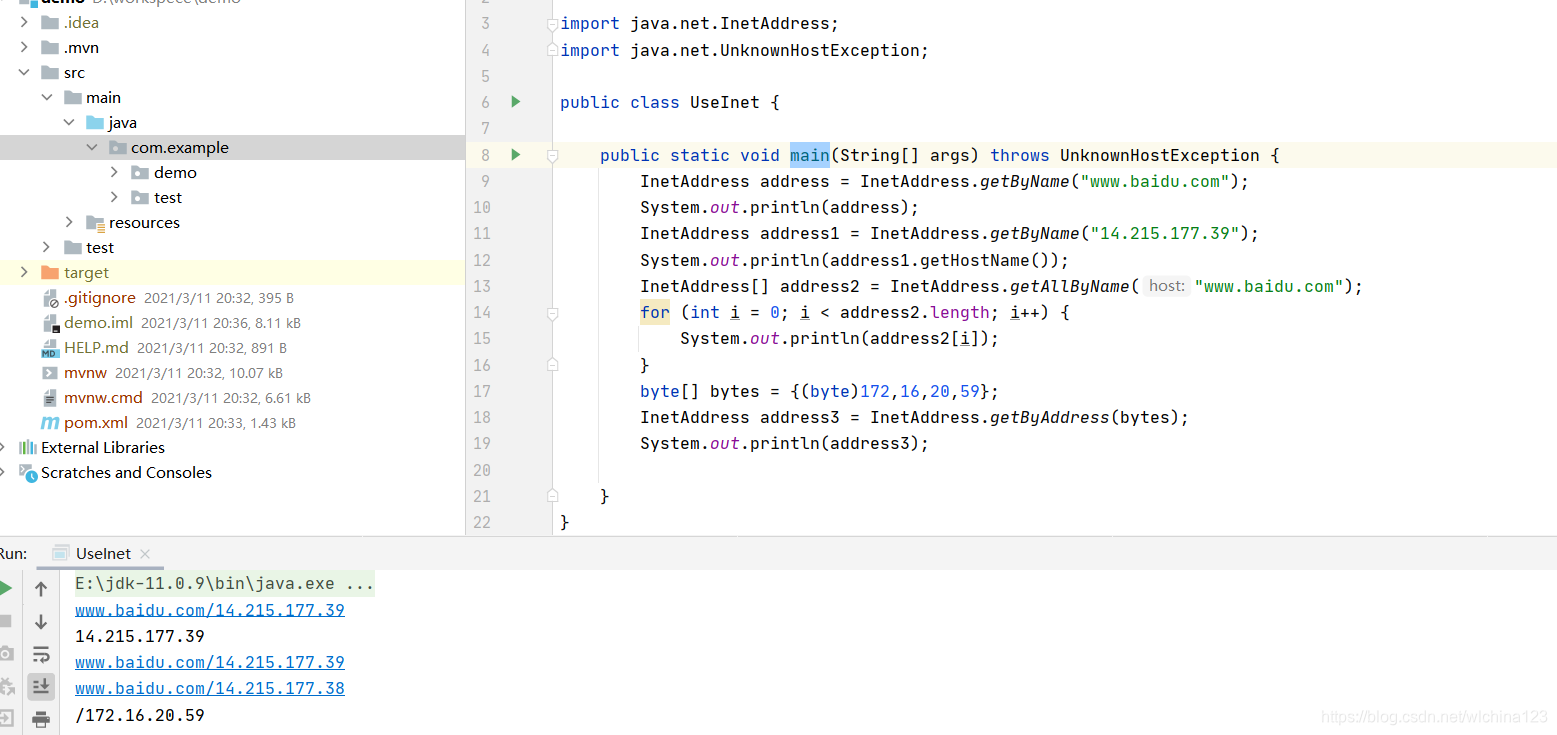
Task: Collapse the java folder arrow
Action: 69,122
